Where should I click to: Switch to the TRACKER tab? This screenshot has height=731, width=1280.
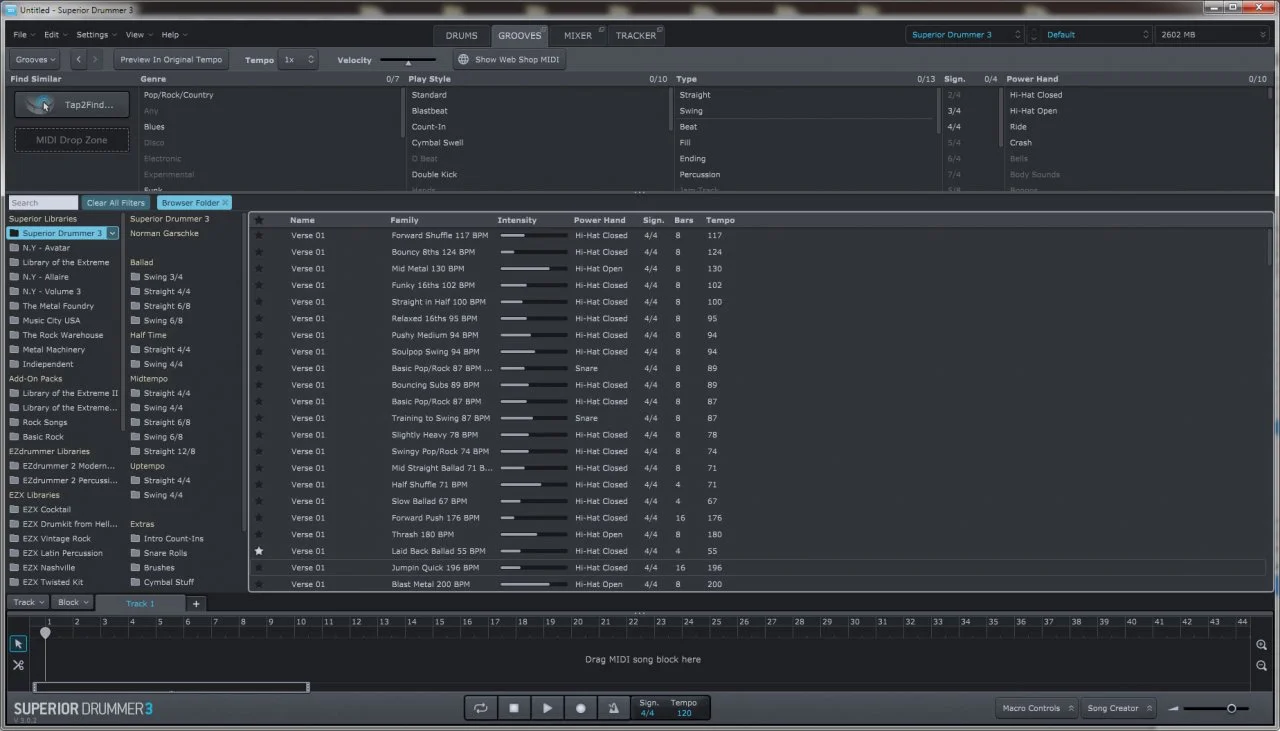(x=636, y=35)
